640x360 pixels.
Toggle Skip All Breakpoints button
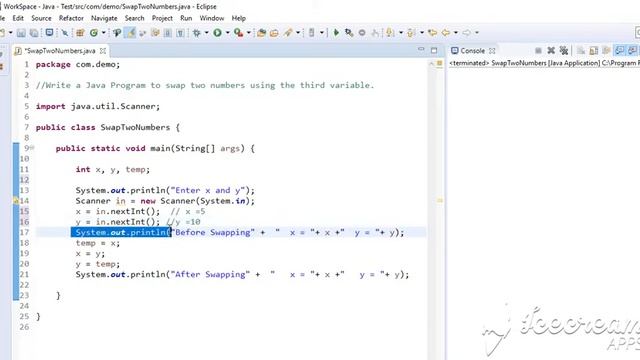[x=65, y=33]
